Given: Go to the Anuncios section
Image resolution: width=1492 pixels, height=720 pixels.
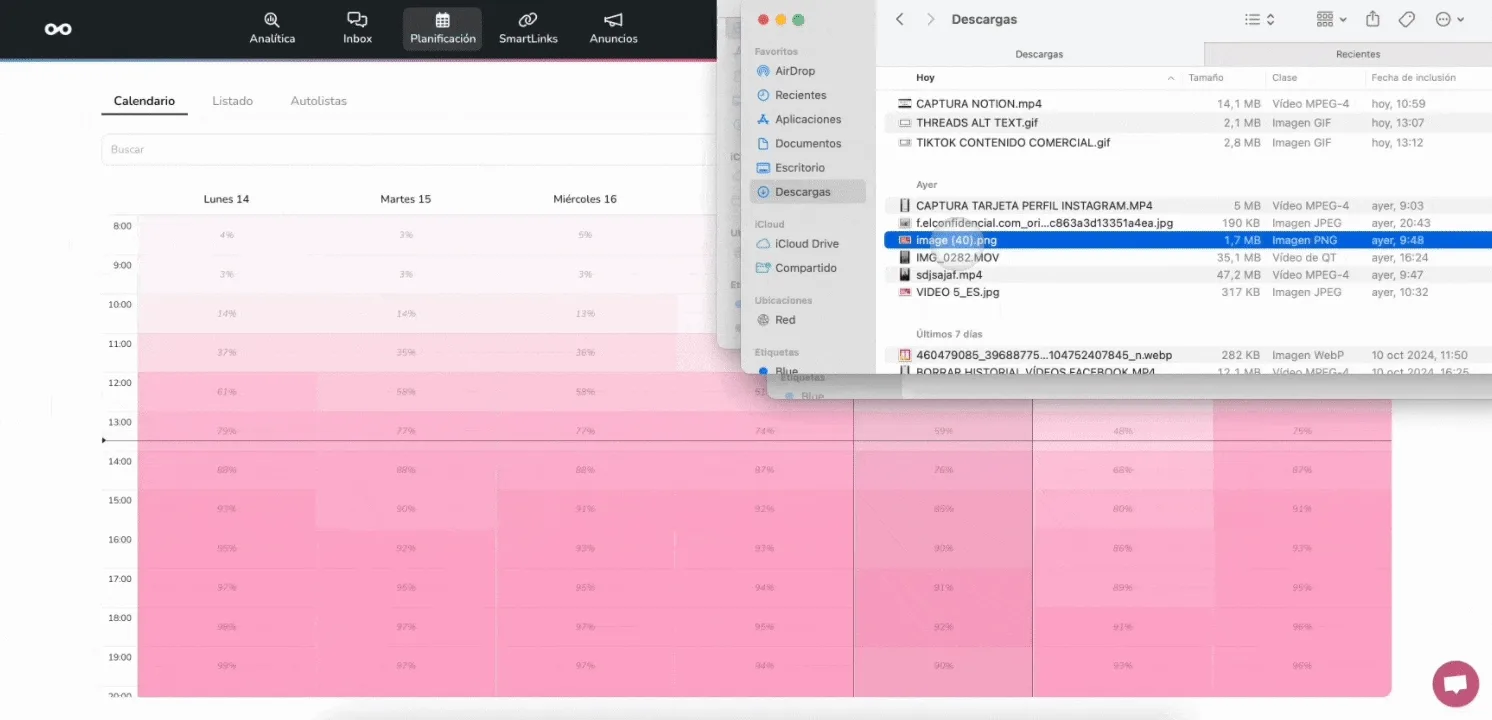Looking at the screenshot, I should click(x=613, y=28).
